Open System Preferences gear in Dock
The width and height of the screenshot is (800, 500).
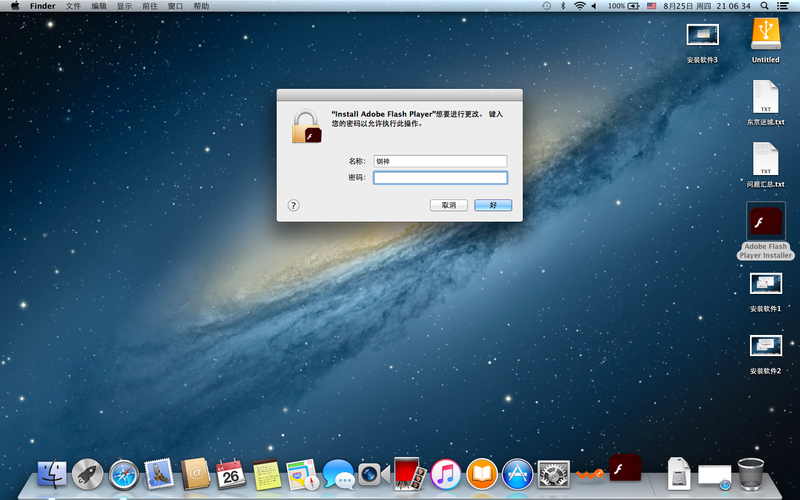point(553,474)
